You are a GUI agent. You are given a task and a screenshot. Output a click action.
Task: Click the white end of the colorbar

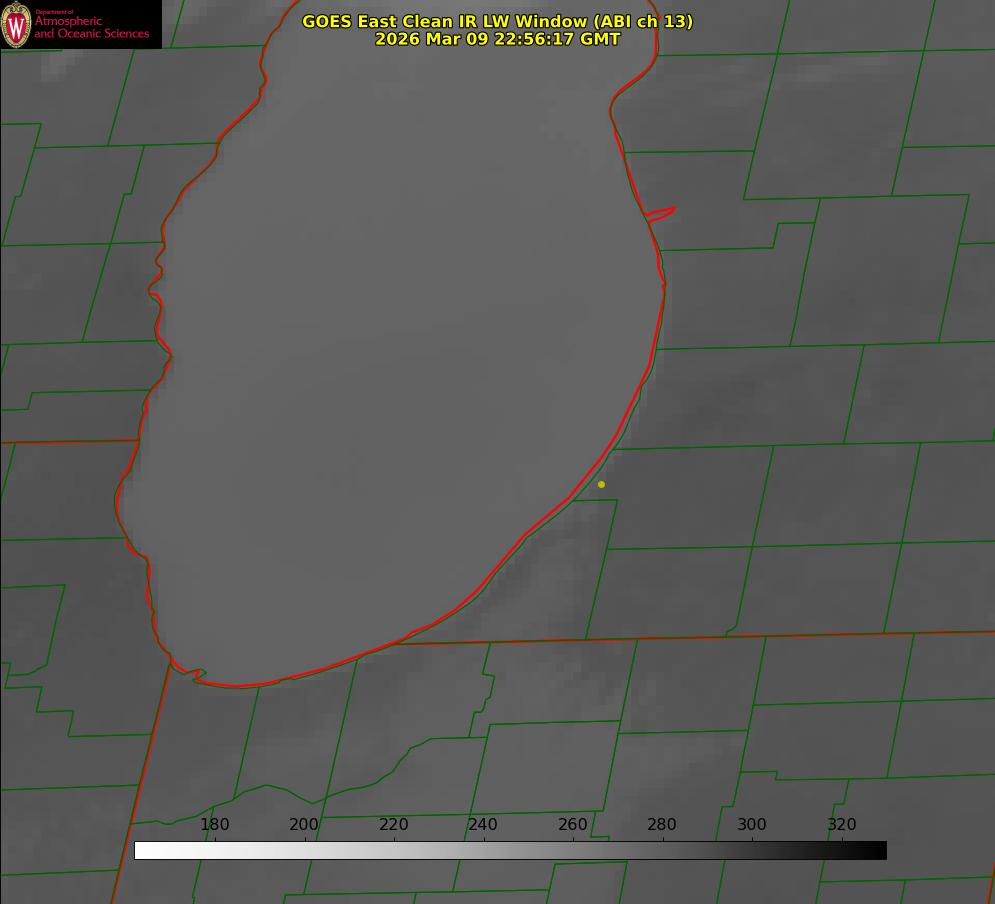143,850
